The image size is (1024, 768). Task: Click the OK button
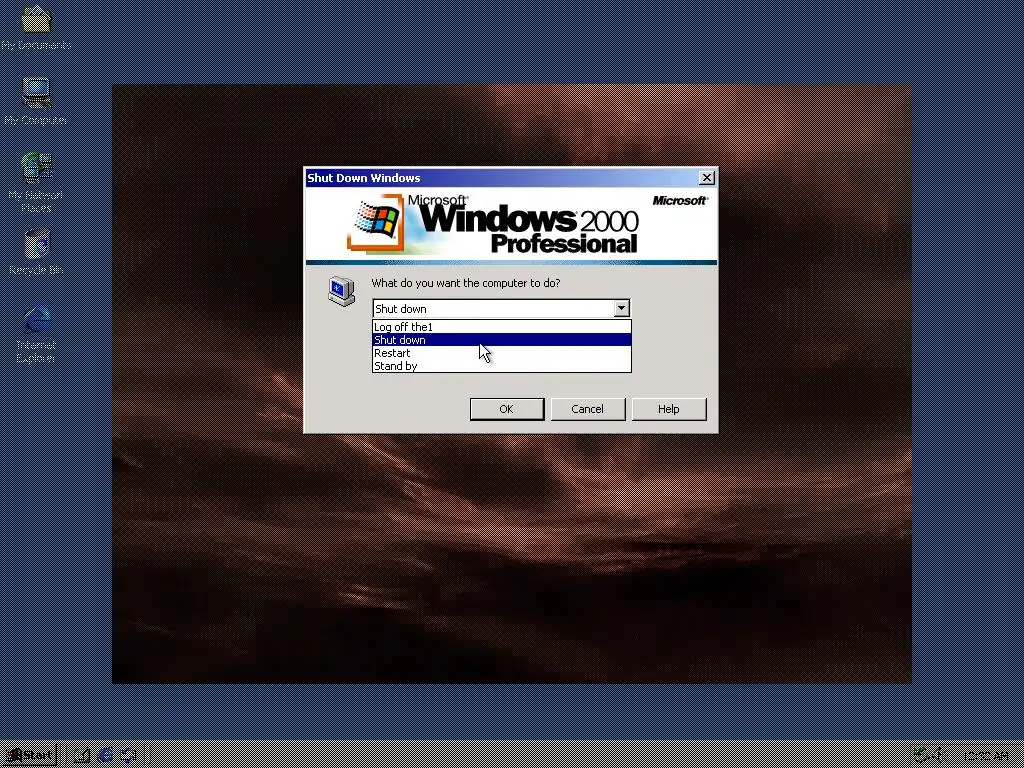(507, 409)
